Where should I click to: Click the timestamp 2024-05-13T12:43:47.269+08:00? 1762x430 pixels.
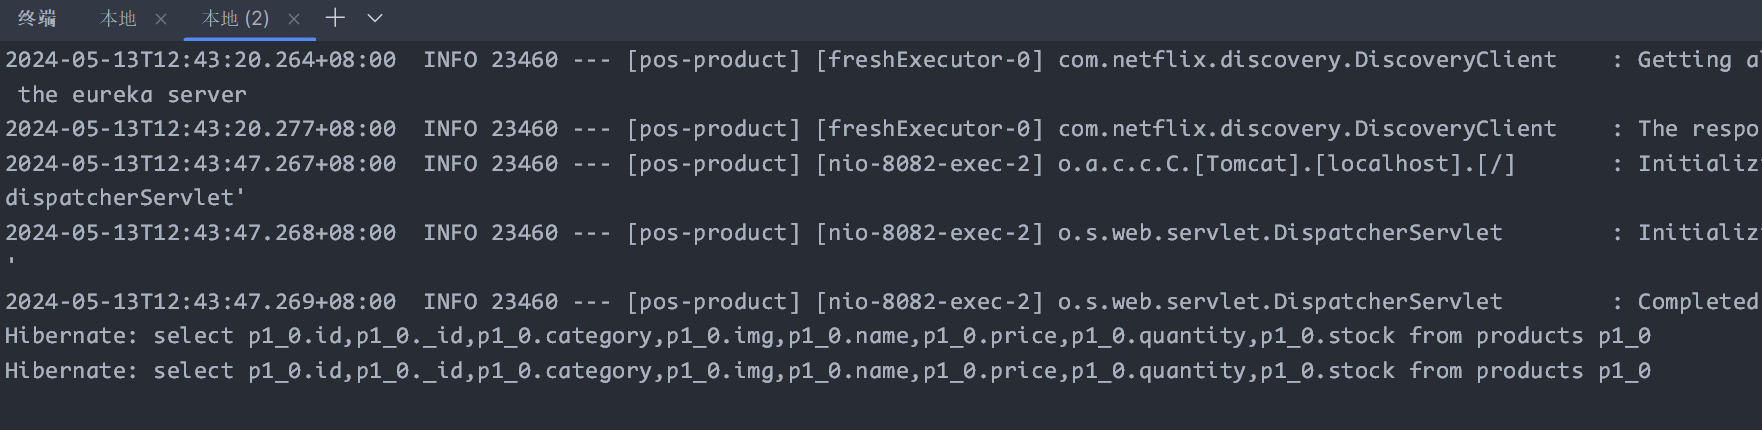201,302
